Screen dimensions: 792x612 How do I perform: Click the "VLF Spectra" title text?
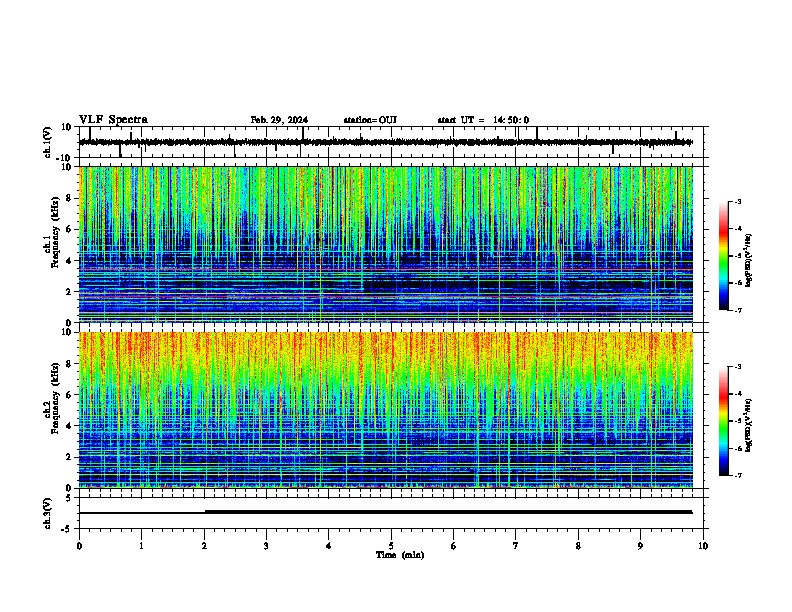(x=113, y=120)
